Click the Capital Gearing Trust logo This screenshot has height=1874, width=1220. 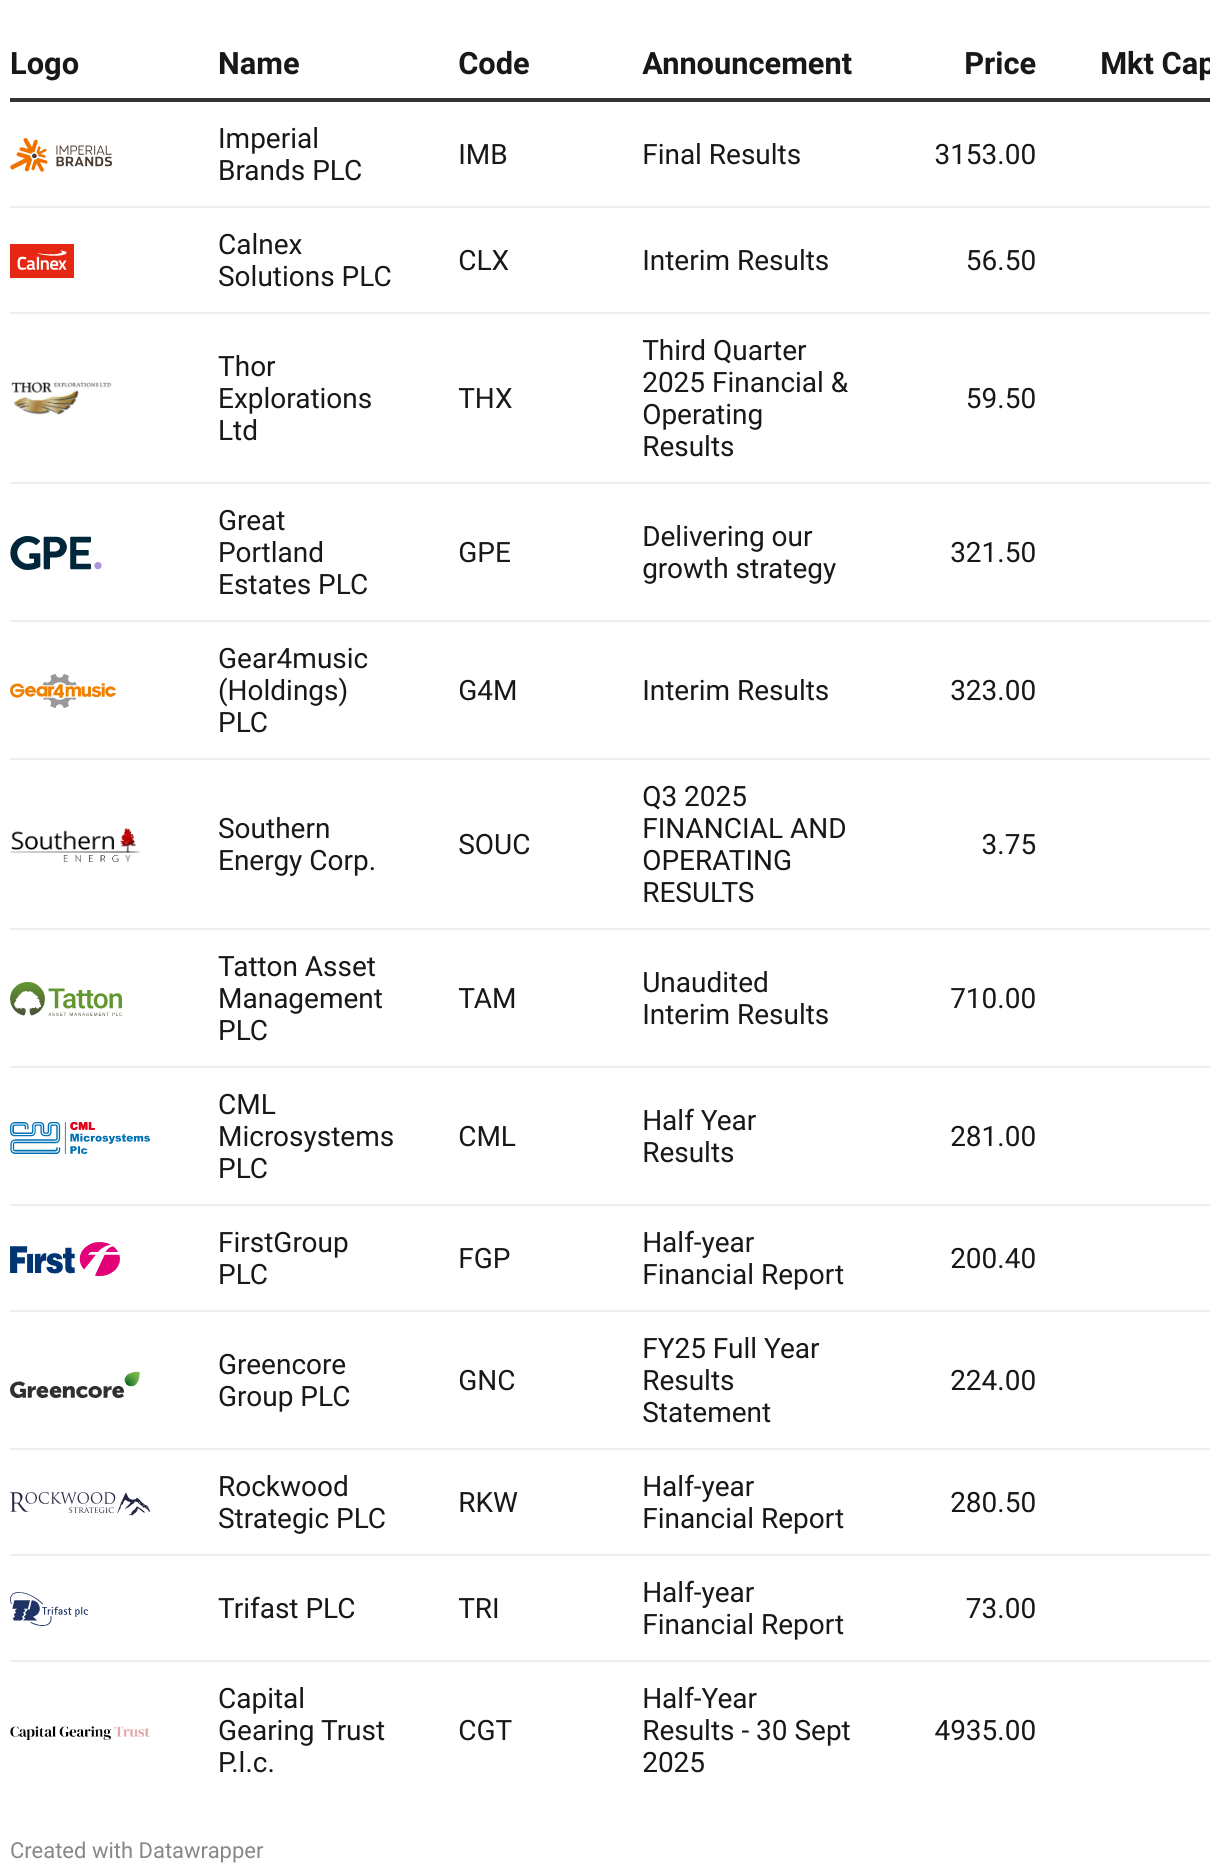coord(80,1732)
